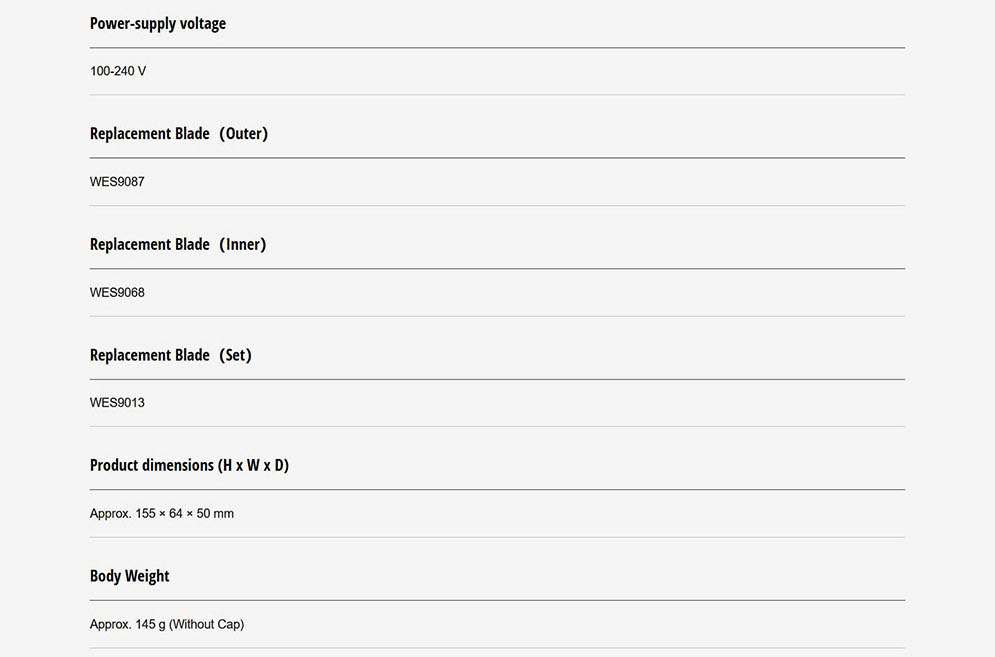This screenshot has width=995, height=657.
Task: Click the Product dimensions heading
Action: pyautogui.click(x=189, y=466)
